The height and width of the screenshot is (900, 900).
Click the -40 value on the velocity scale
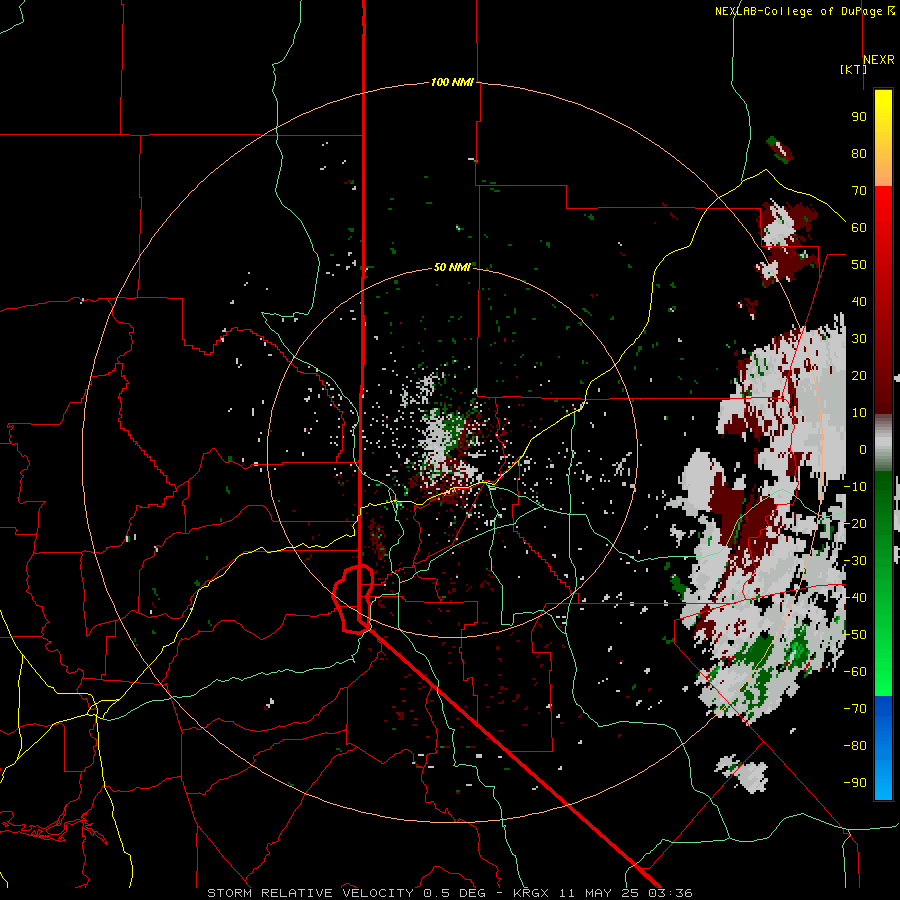click(x=855, y=598)
